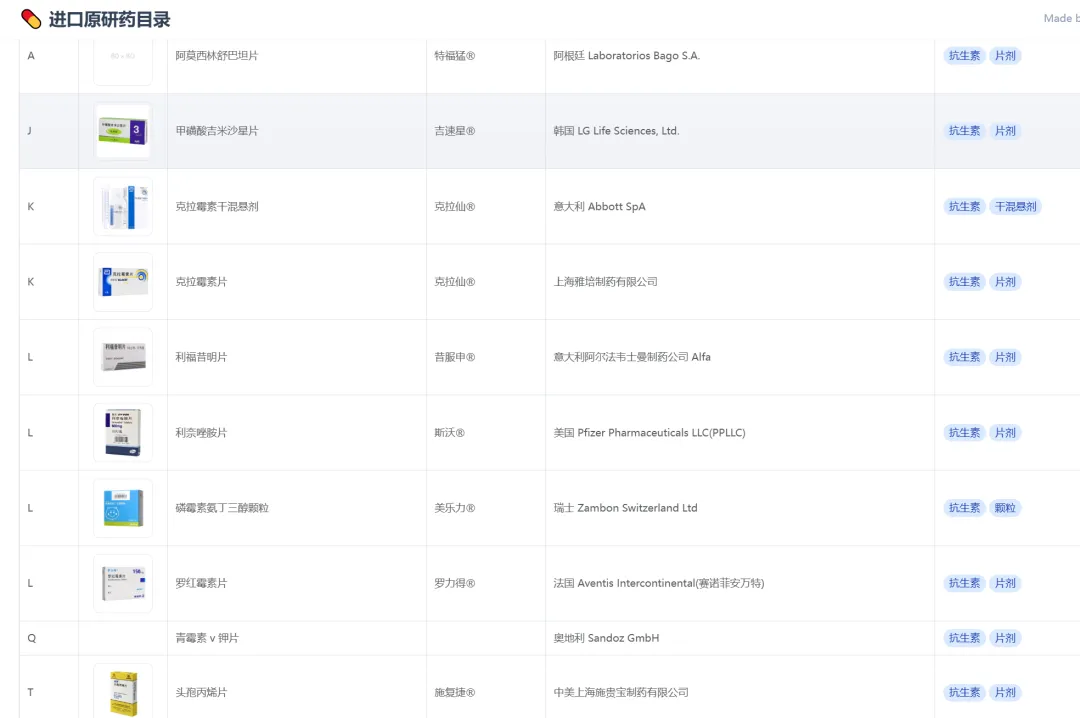Click the 进口原研药目录 page title
Image resolution: width=1080 pixels, height=718 pixels.
pos(110,19)
